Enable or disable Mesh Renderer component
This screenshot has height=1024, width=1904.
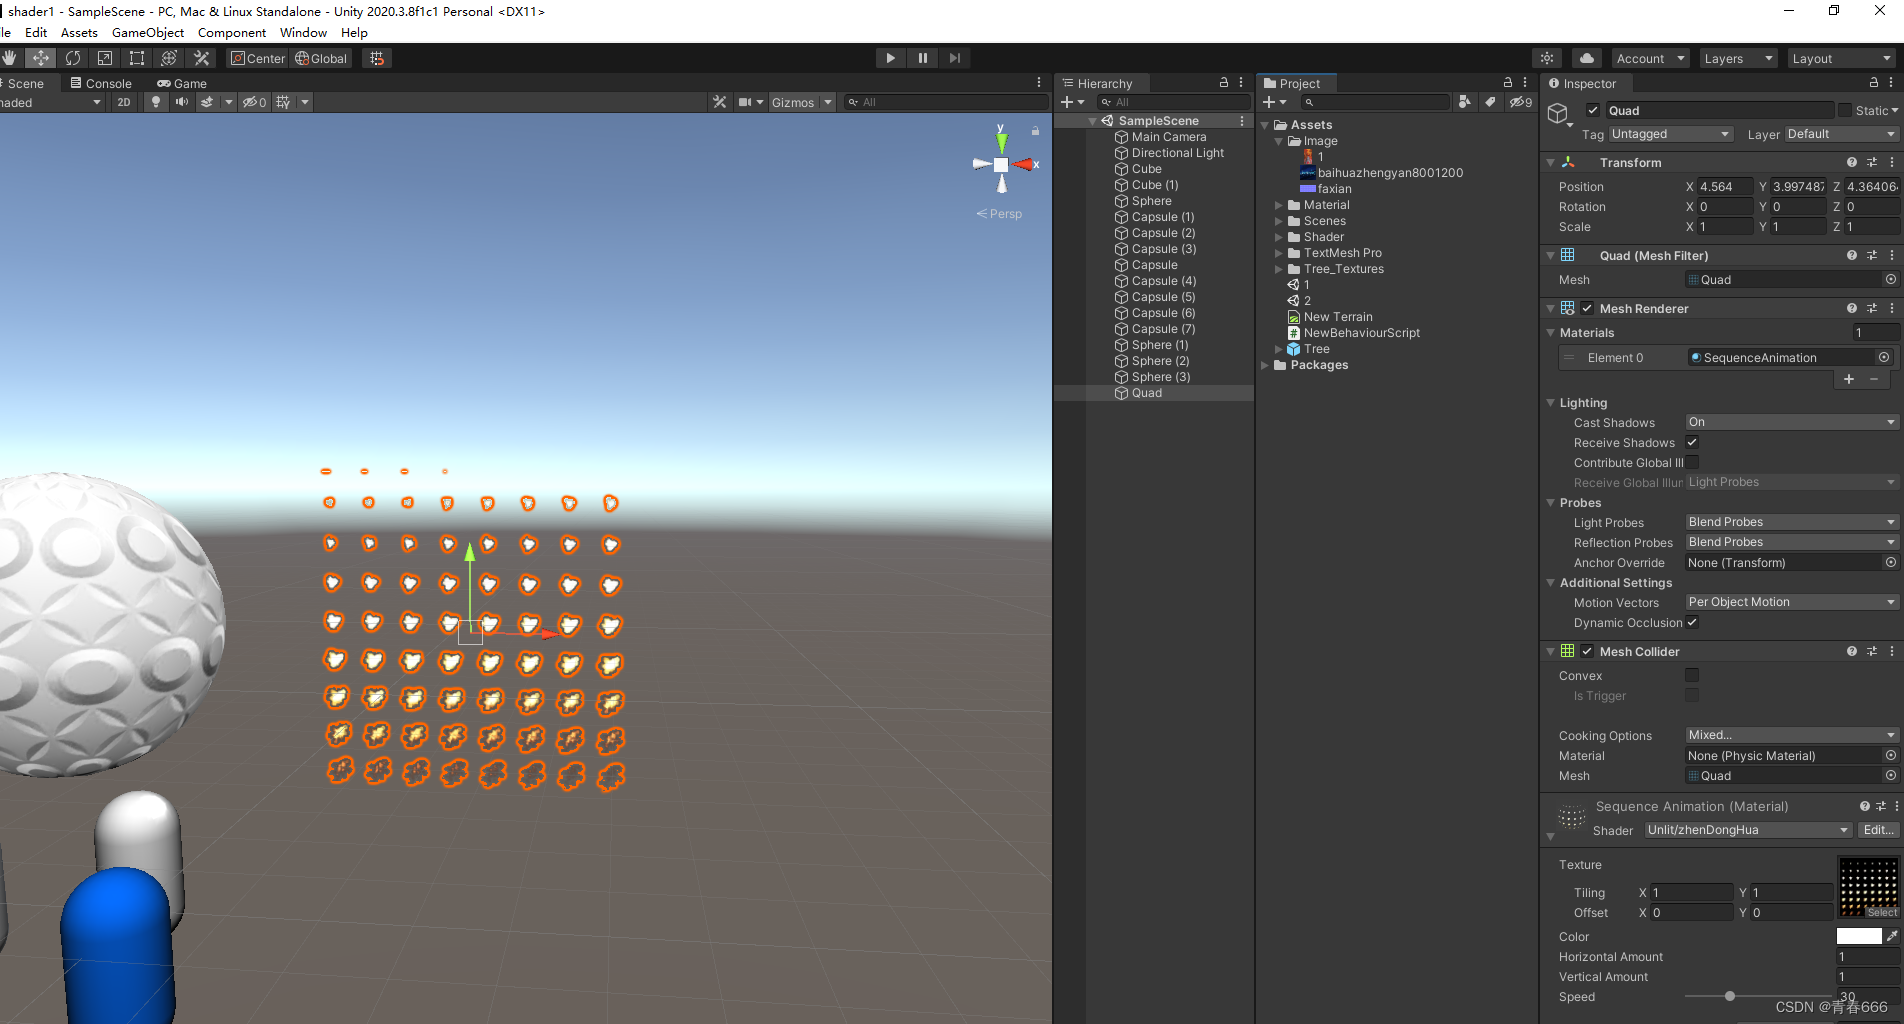[x=1587, y=308]
